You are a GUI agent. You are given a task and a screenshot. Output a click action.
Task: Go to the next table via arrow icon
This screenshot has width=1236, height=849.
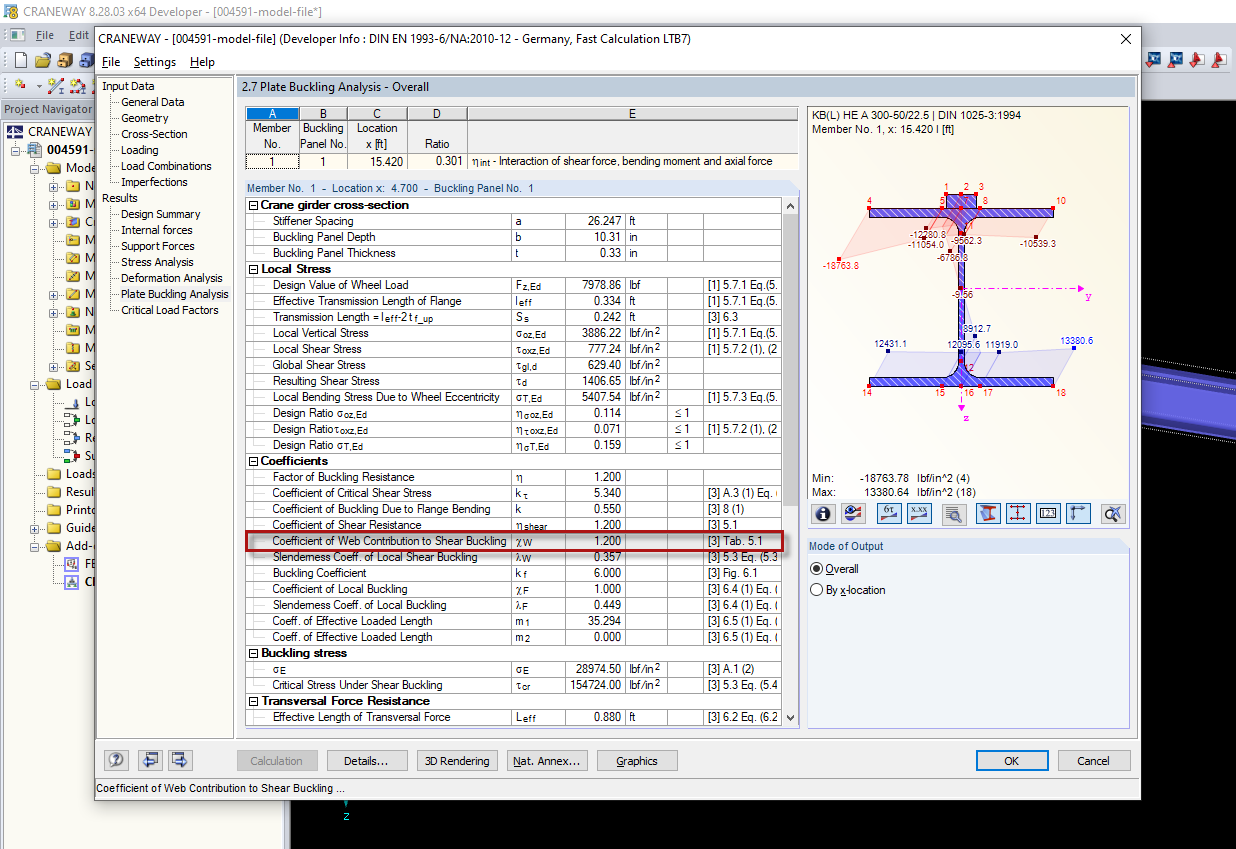[x=180, y=760]
